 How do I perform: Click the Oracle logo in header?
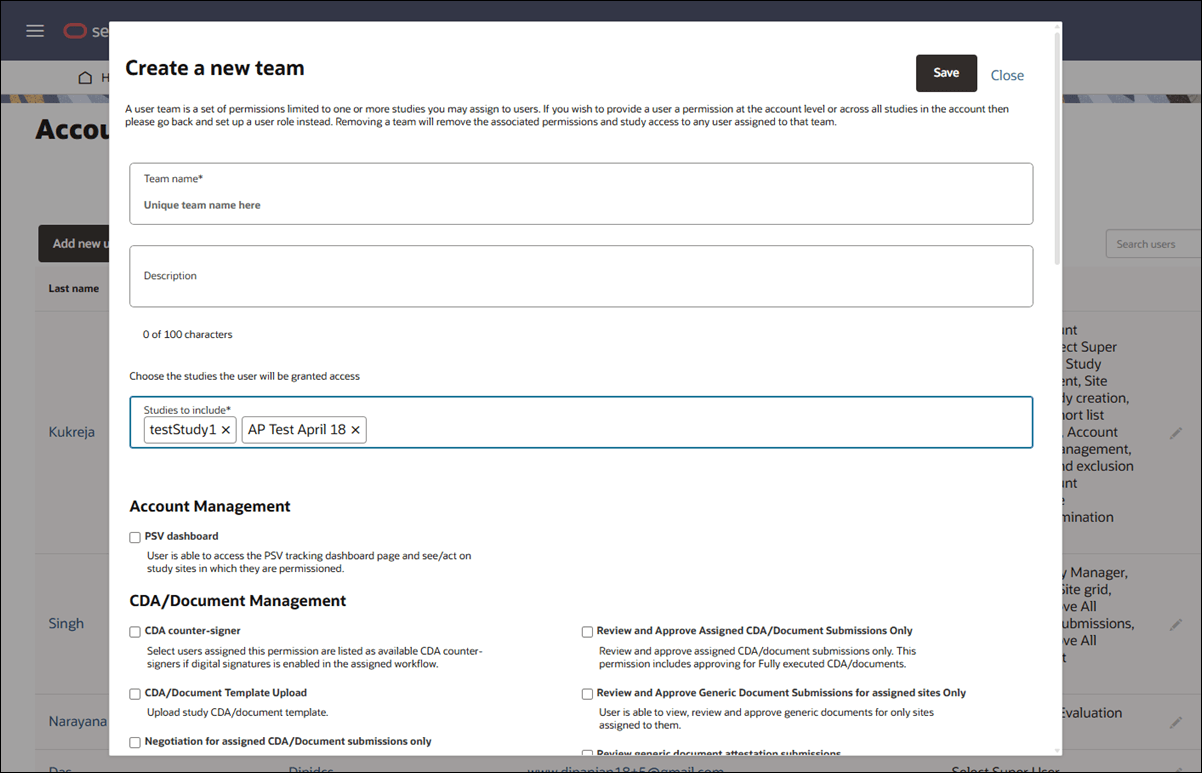click(75, 31)
